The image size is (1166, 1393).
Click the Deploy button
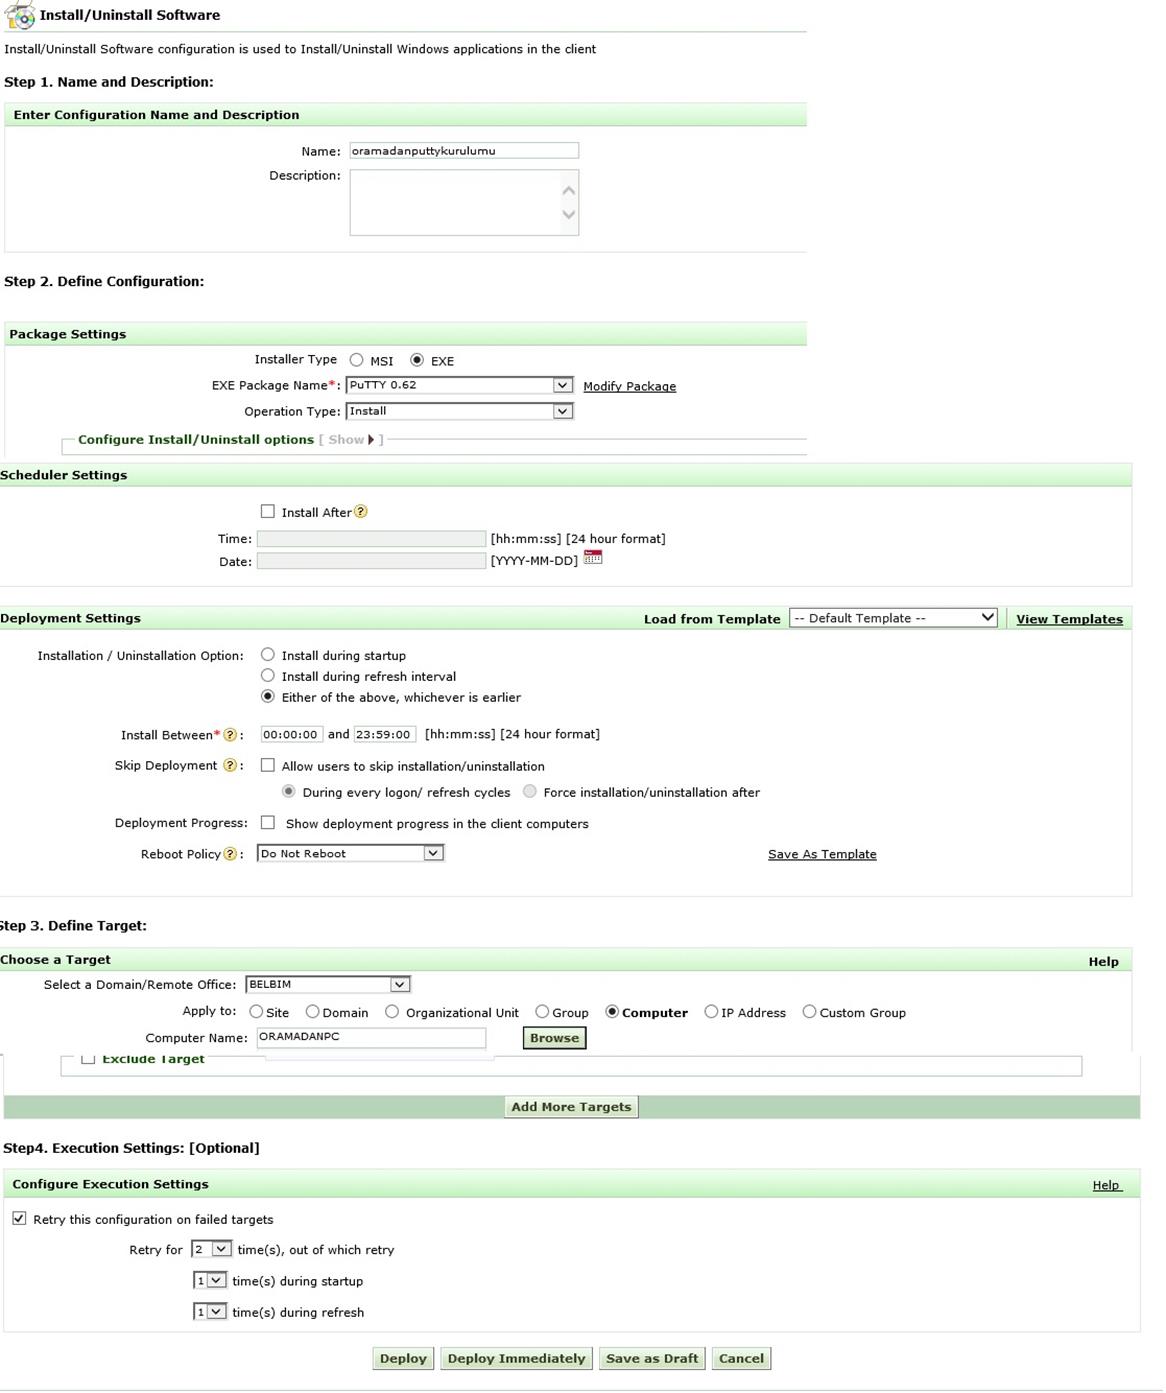point(403,1358)
